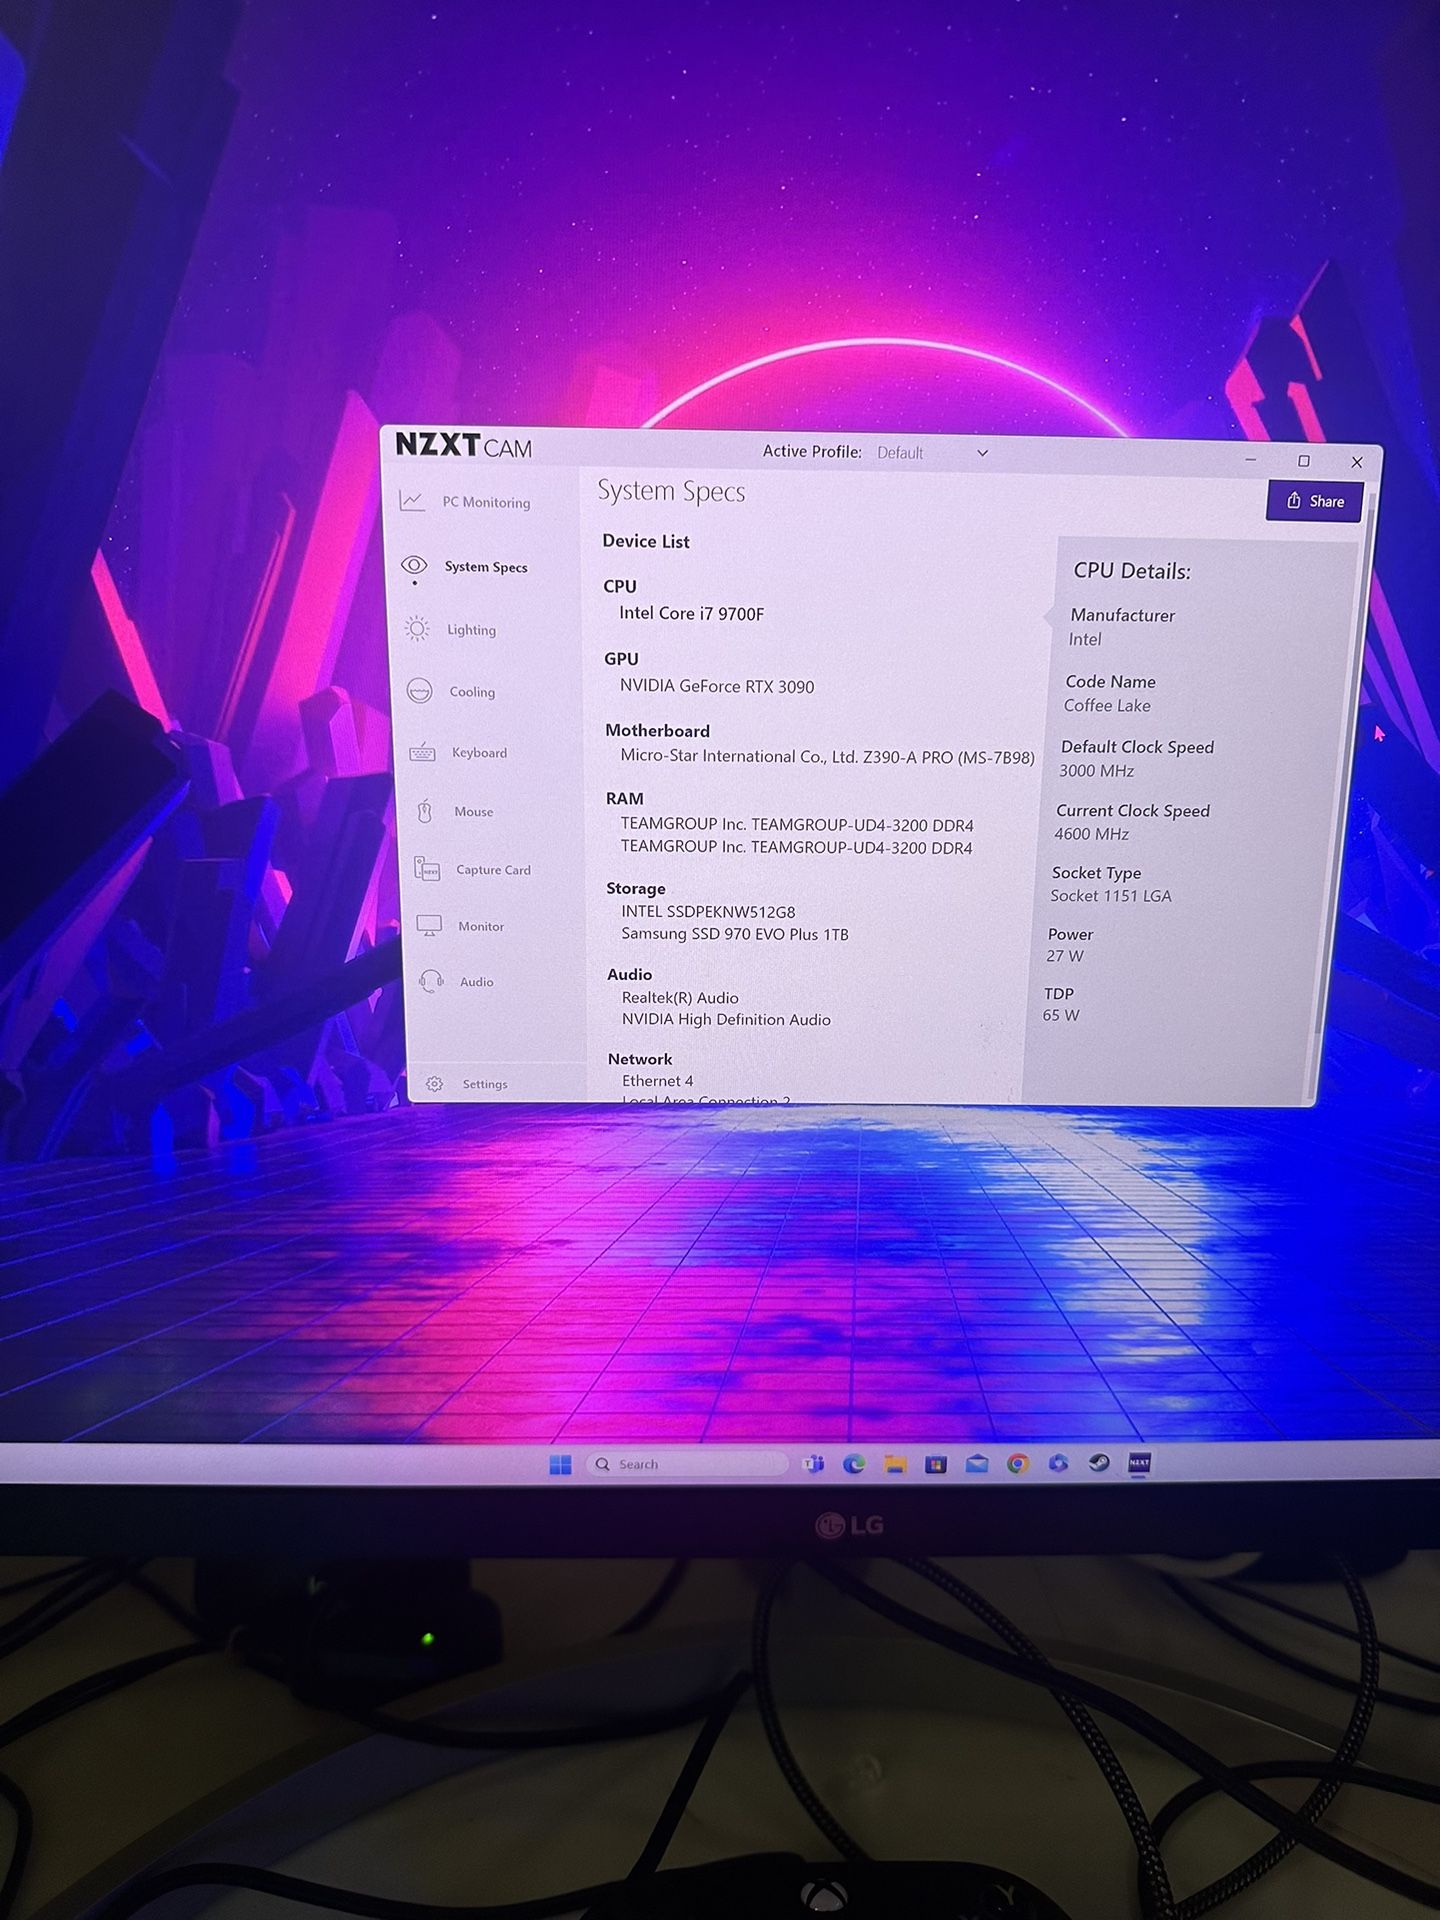Open the Keyboard section icon
The width and height of the screenshot is (1440, 1920).
(x=422, y=753)
